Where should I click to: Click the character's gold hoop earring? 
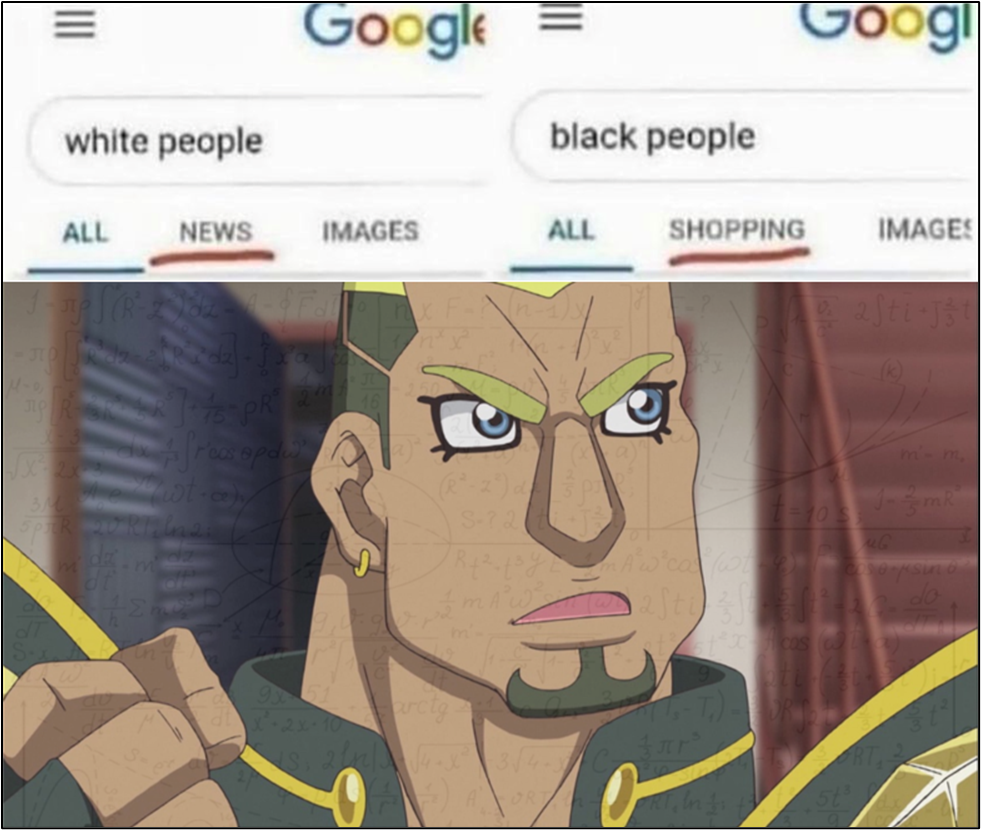(362, 562)
